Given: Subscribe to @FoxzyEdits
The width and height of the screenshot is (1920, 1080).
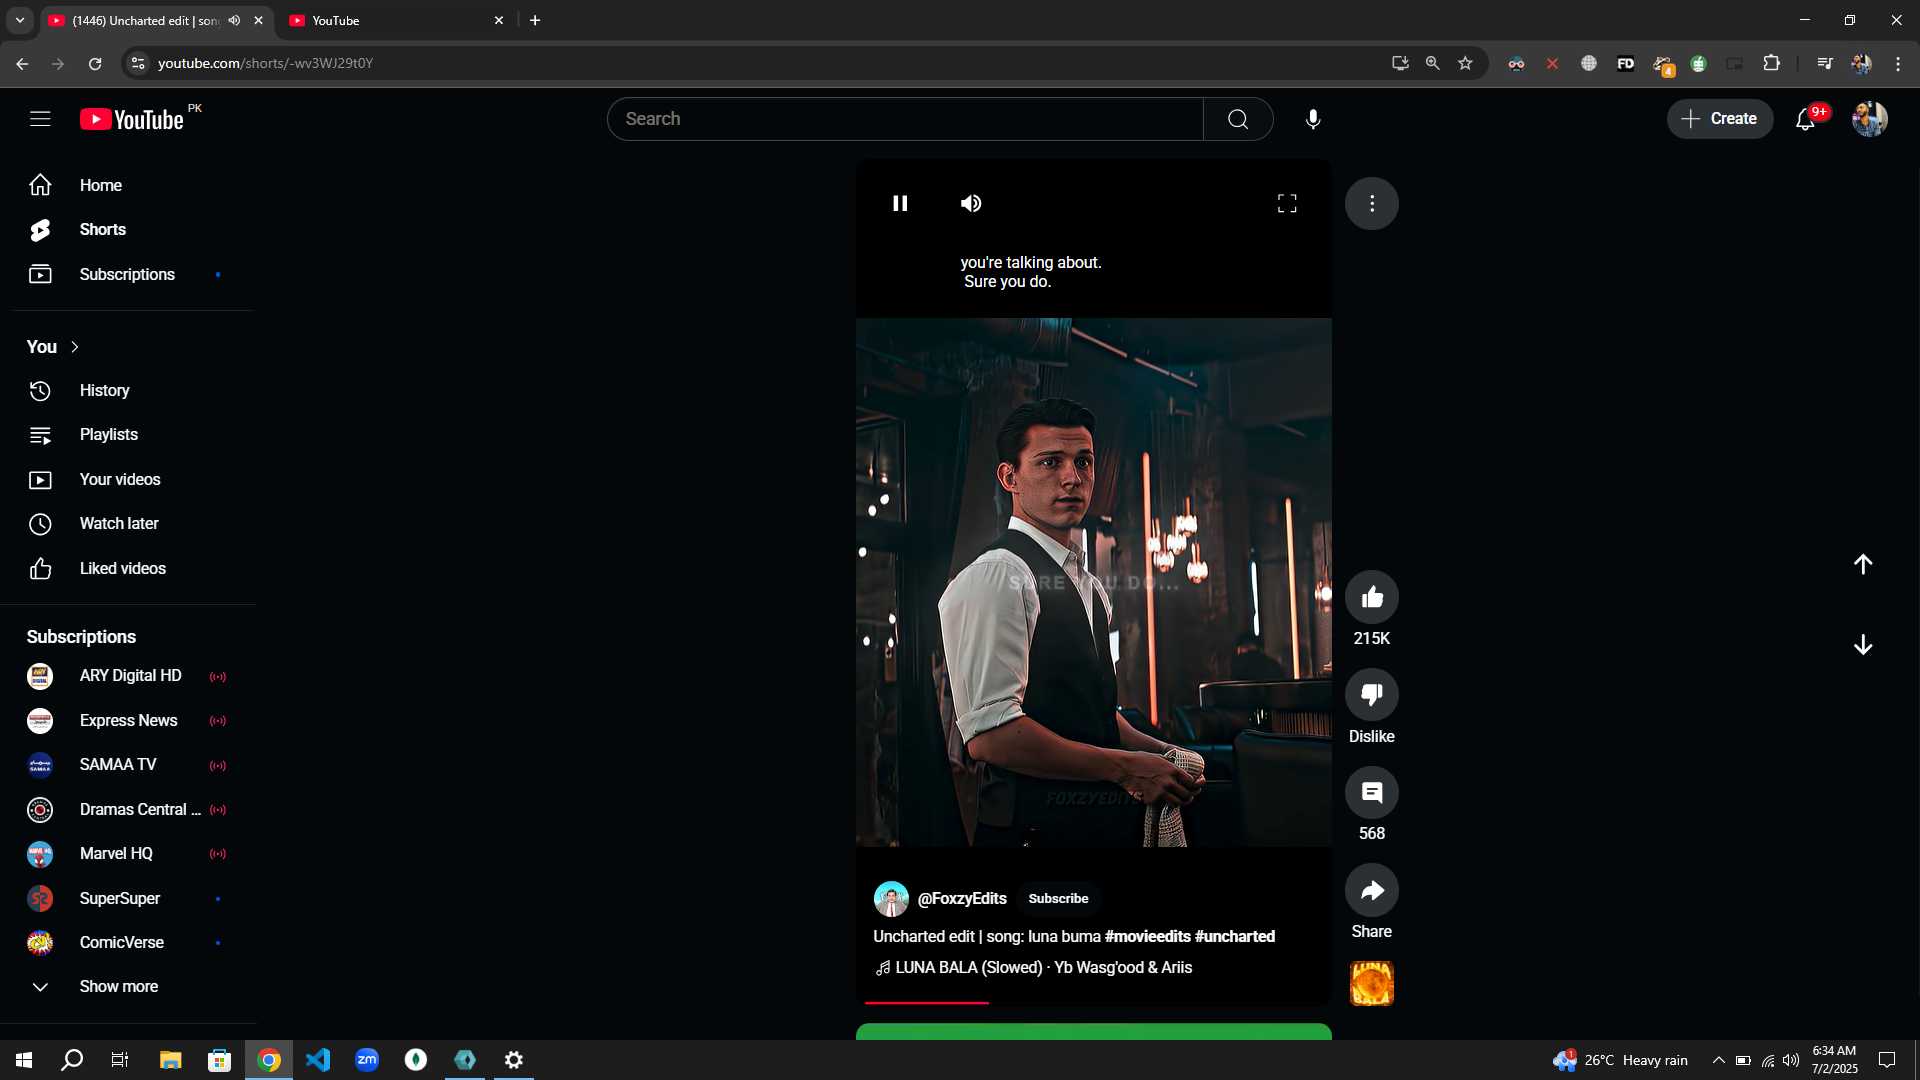Looking at the screenshot, I should [x=1058, y=898].
